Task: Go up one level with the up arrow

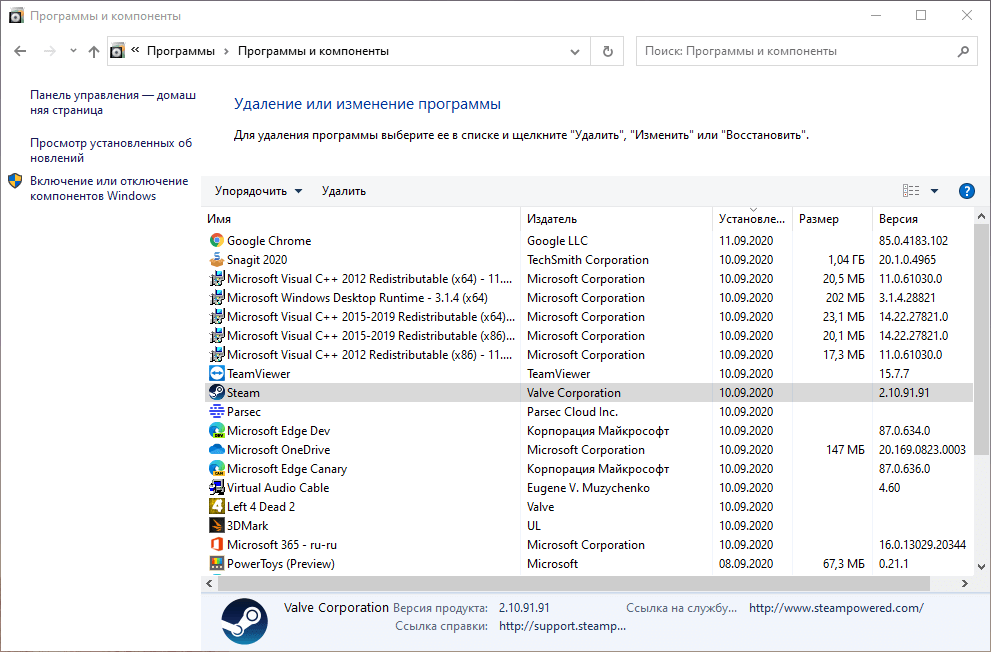Action: click(x=94, y=51)
